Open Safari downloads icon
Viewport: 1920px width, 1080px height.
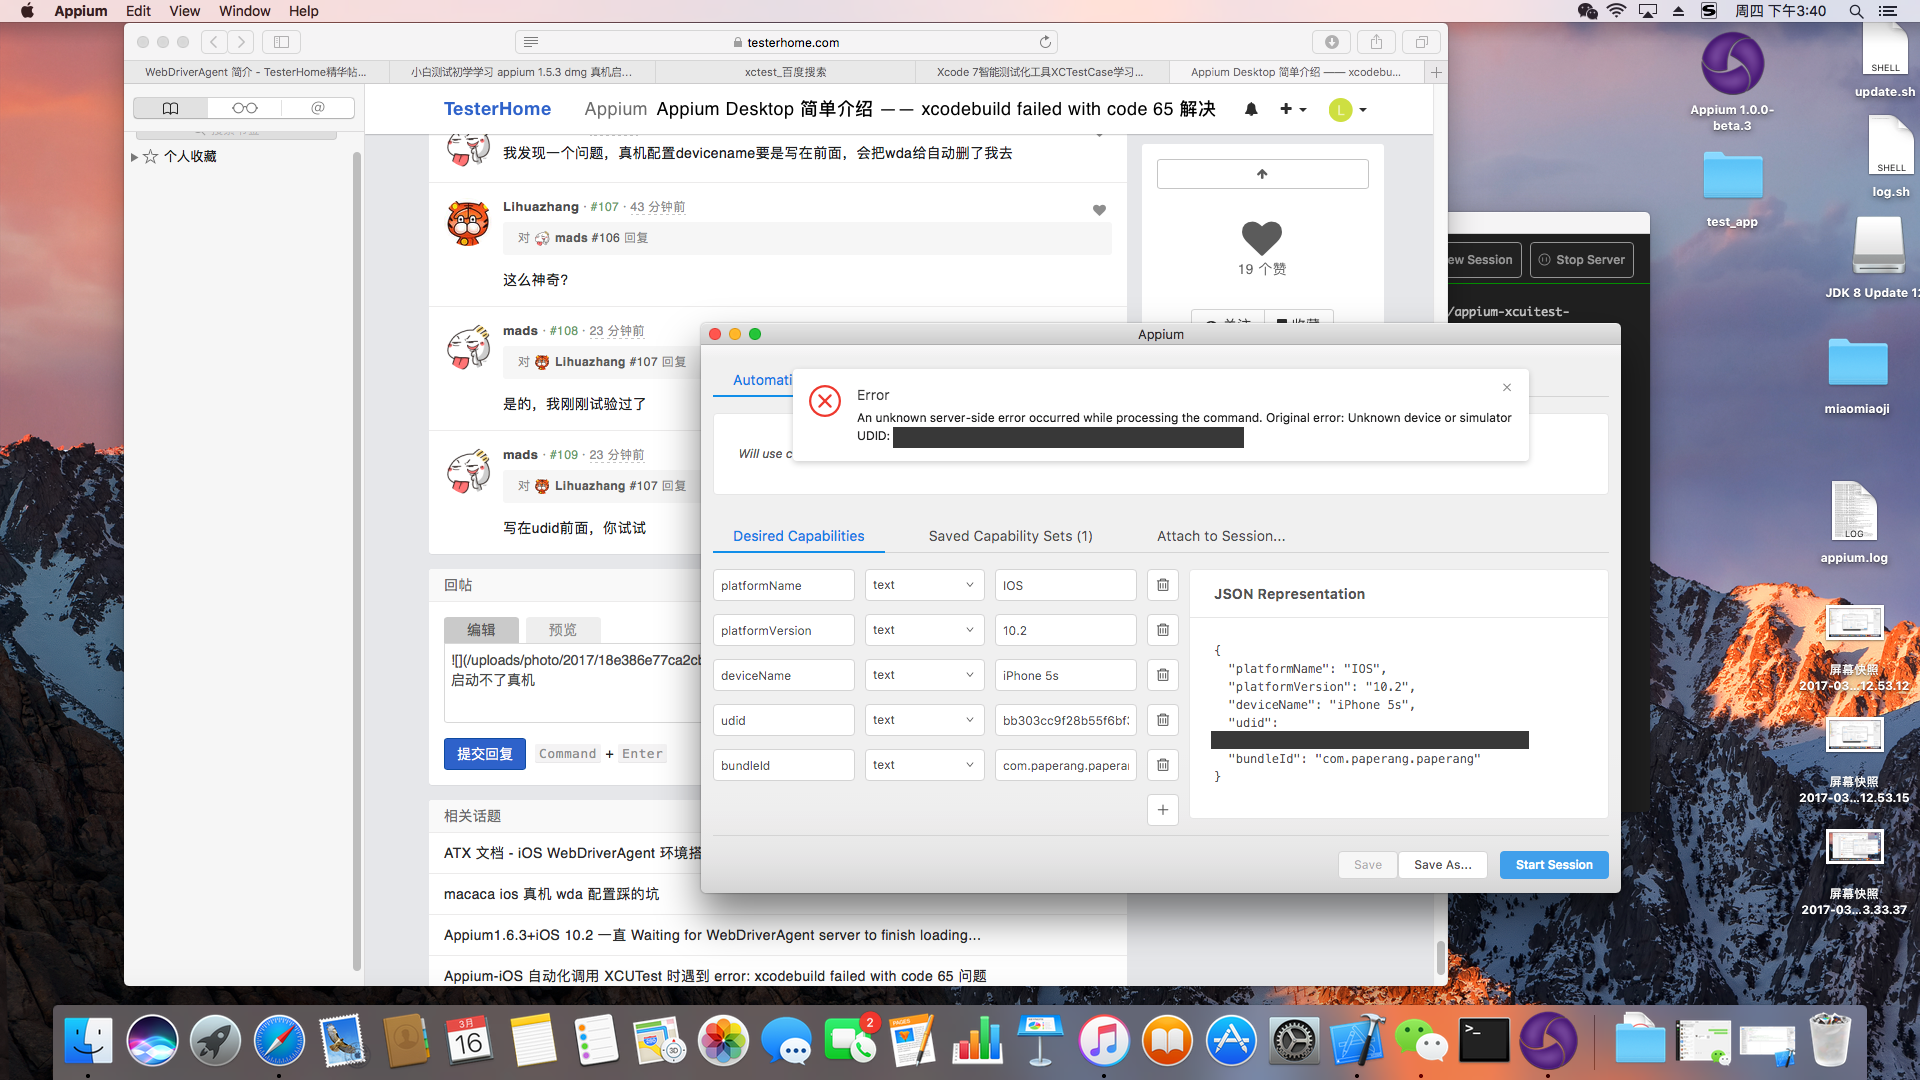(x=1331, y=42)
